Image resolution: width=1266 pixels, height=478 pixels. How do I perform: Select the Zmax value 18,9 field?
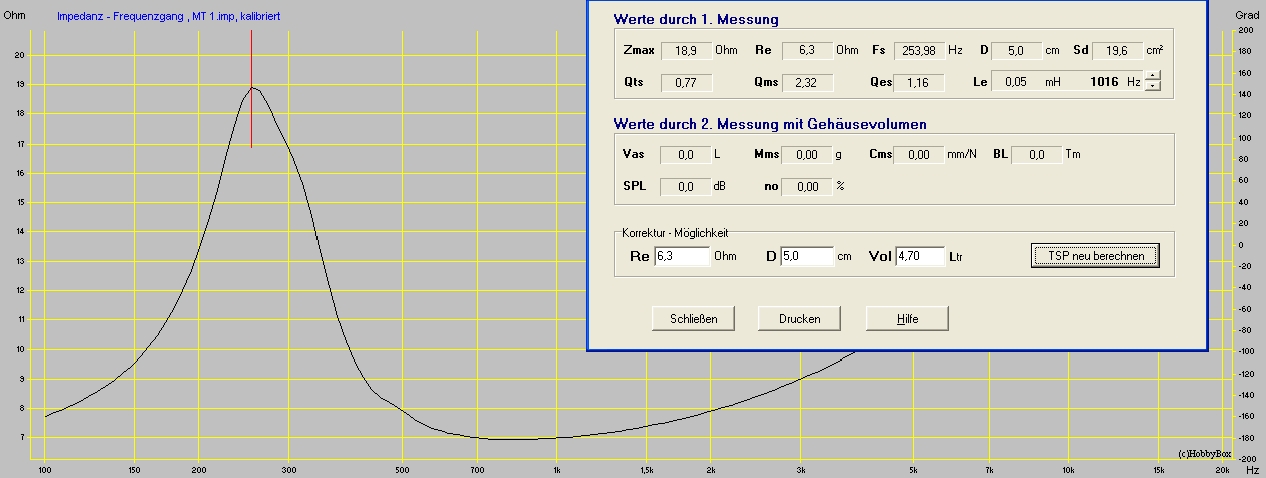pos(687,50)
